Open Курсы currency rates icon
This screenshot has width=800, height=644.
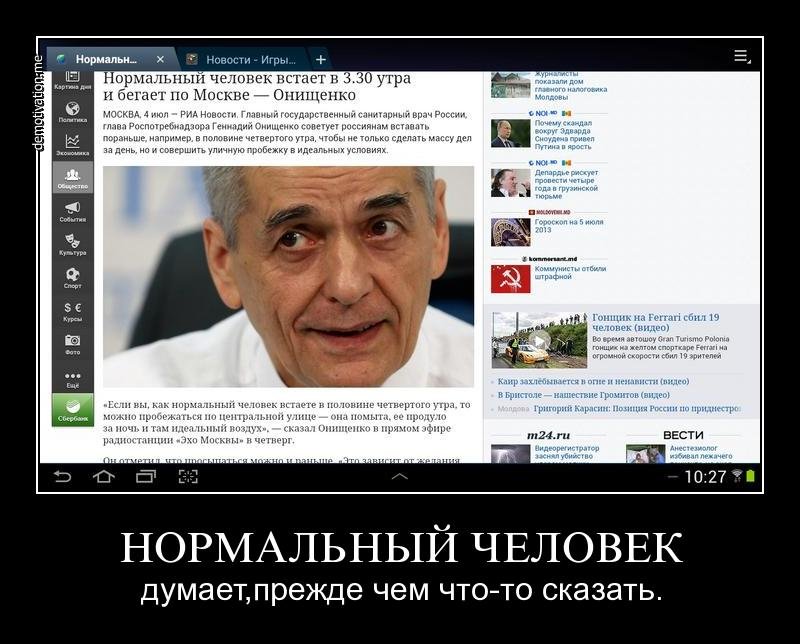tap(72, 310)
